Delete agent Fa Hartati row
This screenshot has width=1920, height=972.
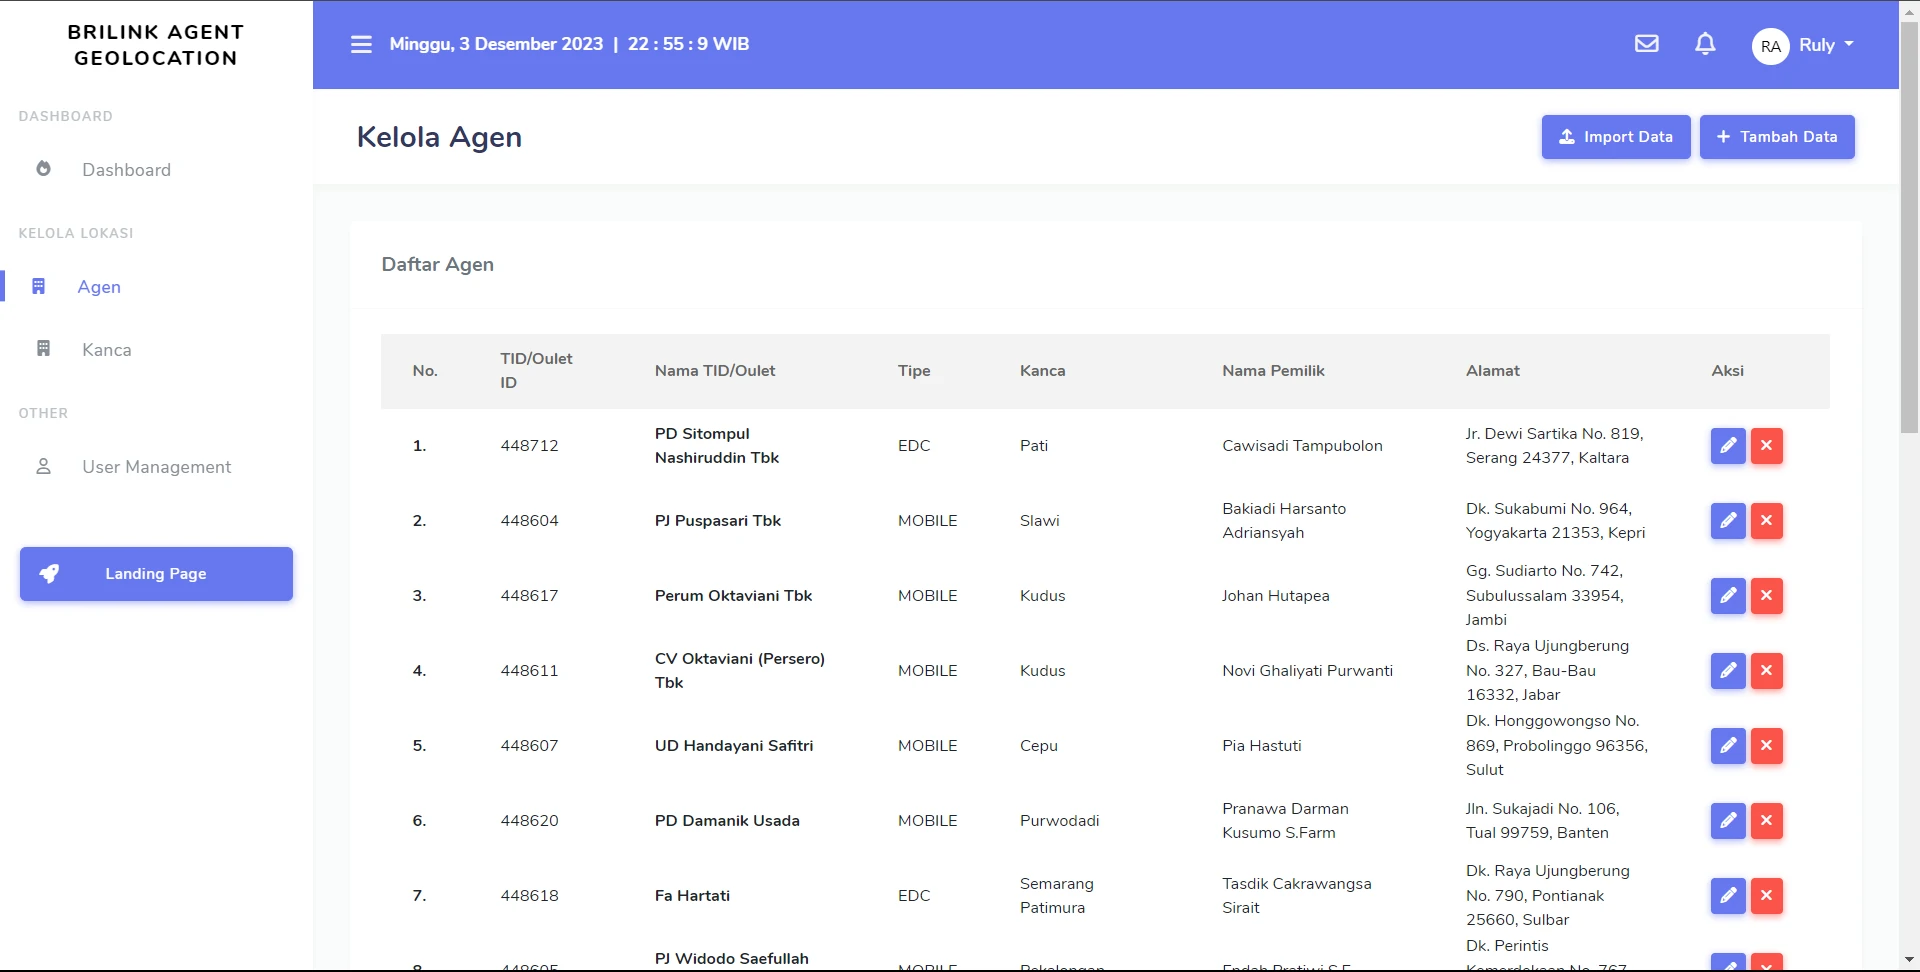point(1766,896)
